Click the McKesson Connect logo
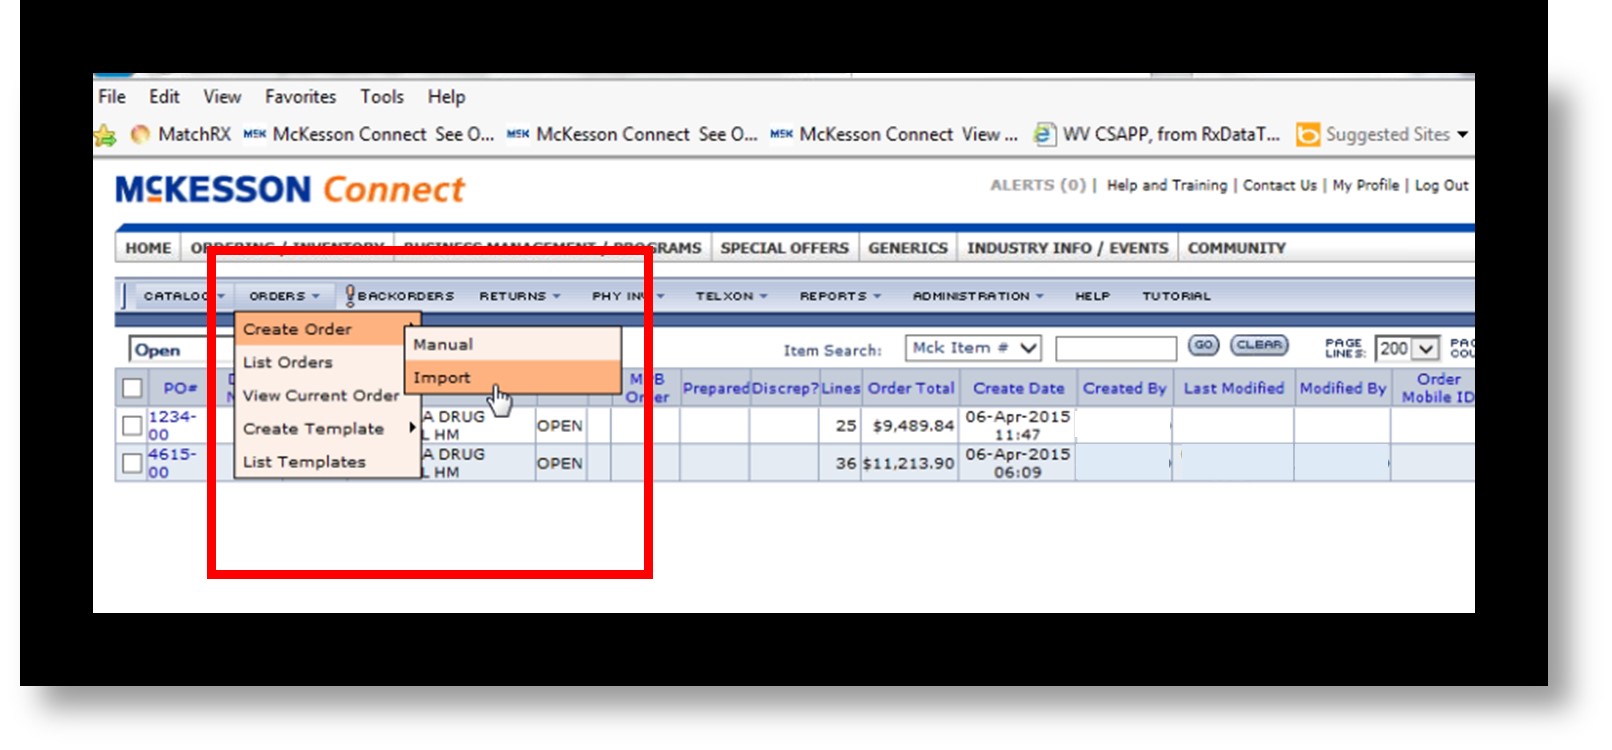Image resolution: width=1612 pixels, height=750 pixels. (290, 189)
